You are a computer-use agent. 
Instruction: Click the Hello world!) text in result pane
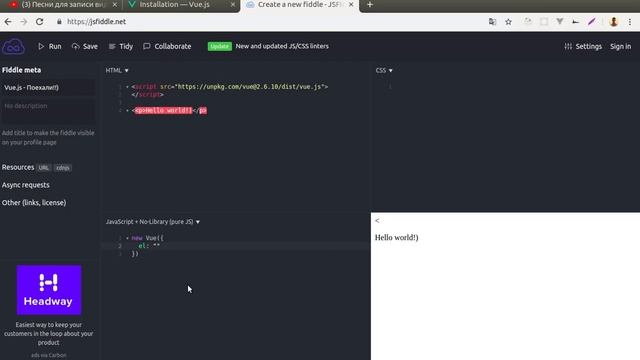397,238
